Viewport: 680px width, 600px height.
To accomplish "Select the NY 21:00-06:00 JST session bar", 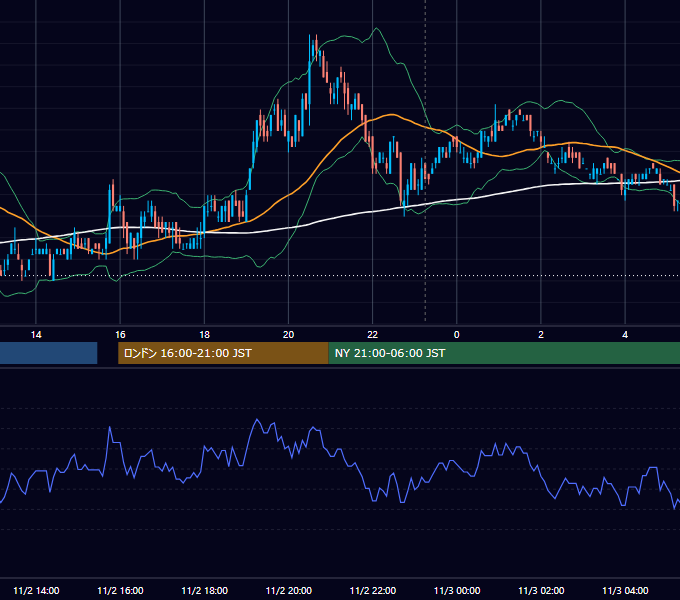I will point(504,353).
